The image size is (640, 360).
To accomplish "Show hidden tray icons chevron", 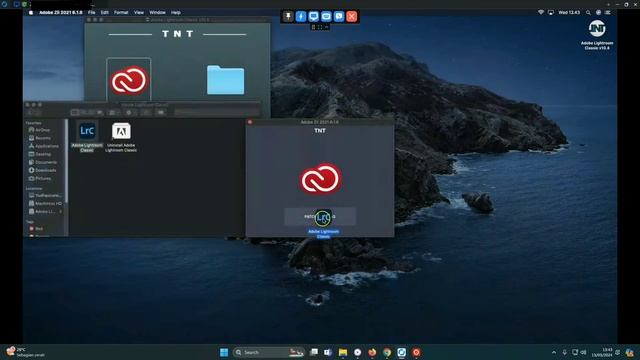I will [x=554, y=352].
